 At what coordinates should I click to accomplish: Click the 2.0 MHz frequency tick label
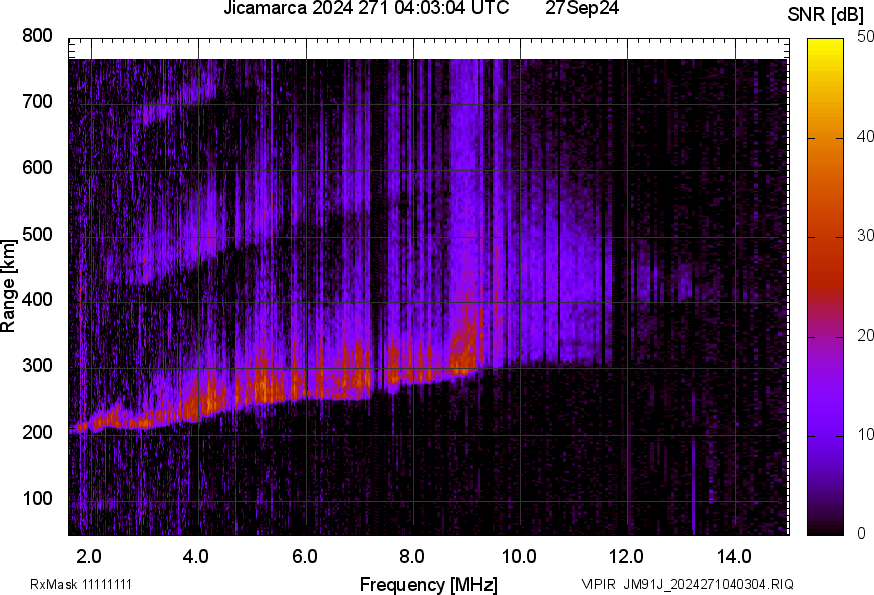pos(89,556)
